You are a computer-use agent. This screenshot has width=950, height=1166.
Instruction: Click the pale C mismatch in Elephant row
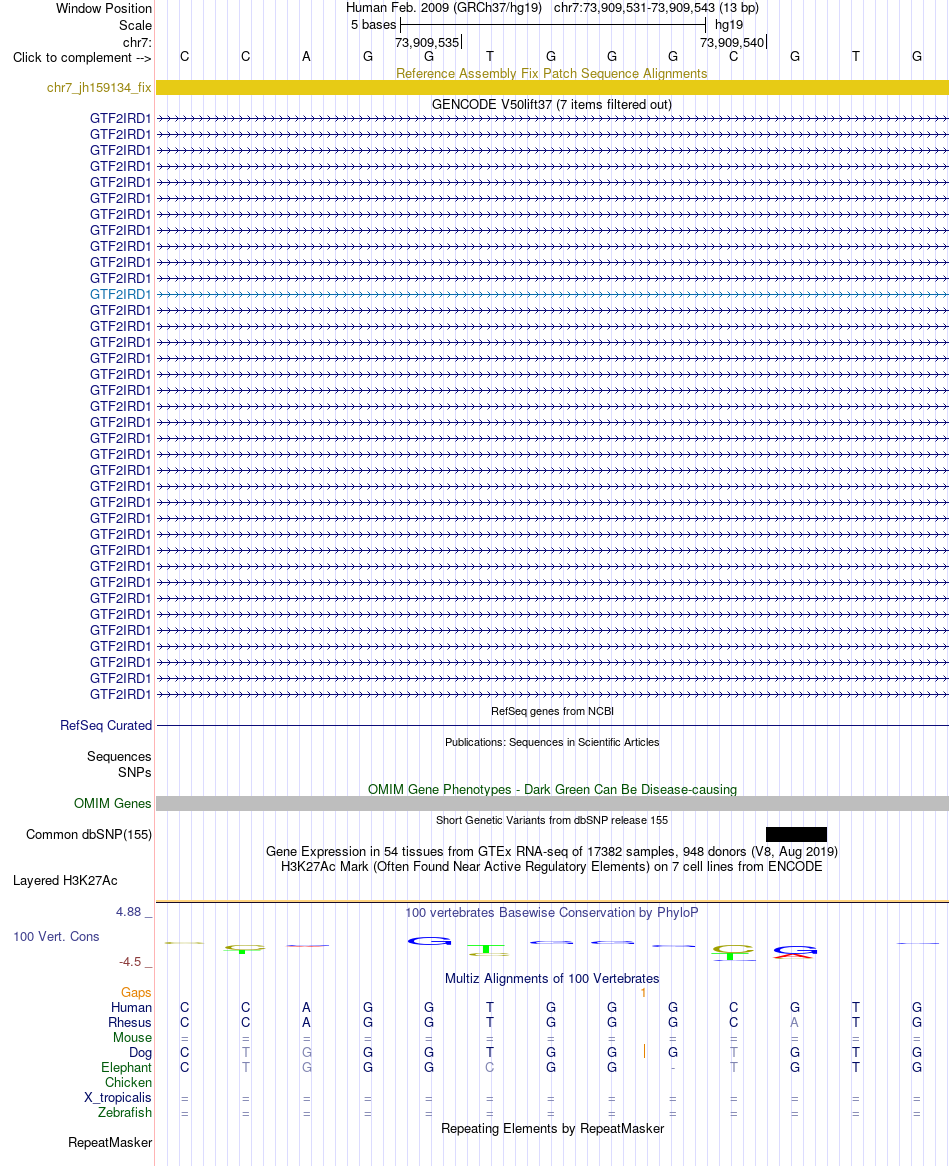489,1068
